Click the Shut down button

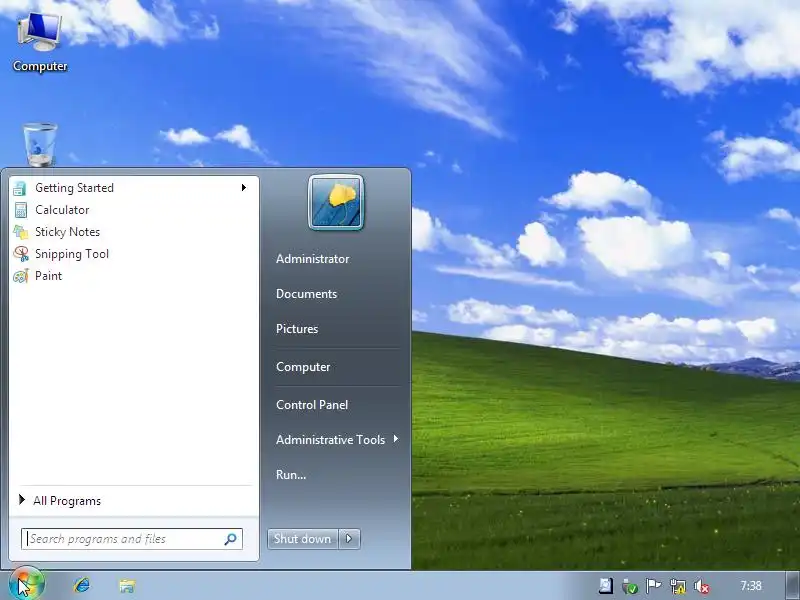(303, 539)
